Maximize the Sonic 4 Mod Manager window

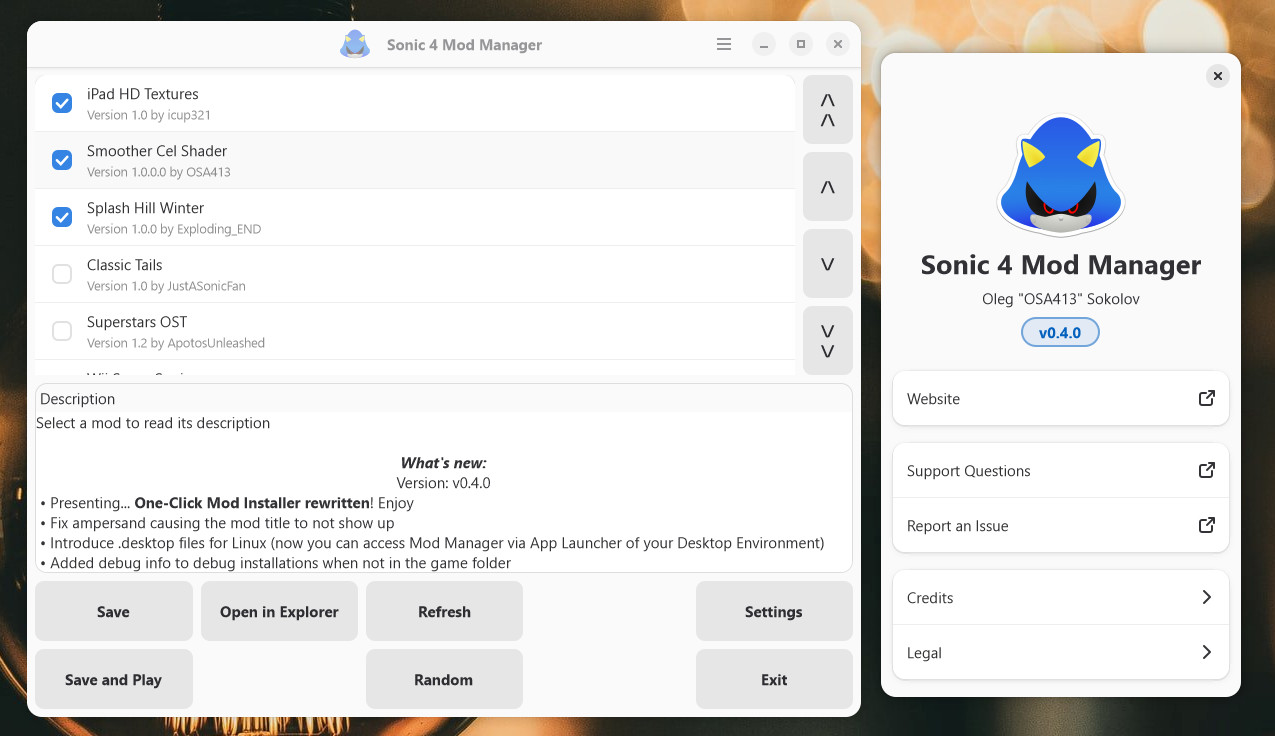click(801, 44)
